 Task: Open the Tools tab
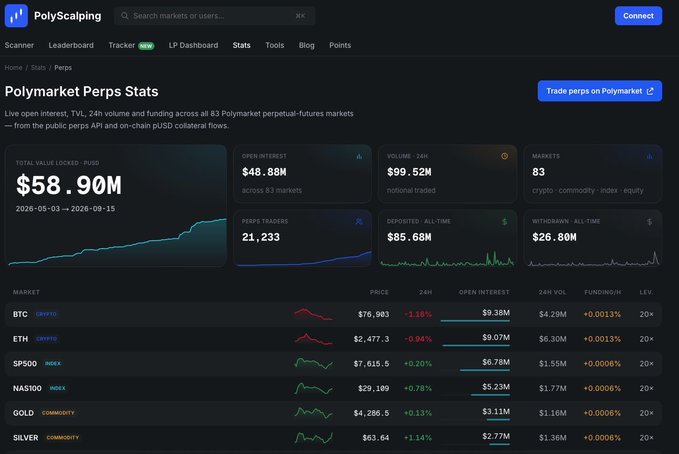point(275,45)
